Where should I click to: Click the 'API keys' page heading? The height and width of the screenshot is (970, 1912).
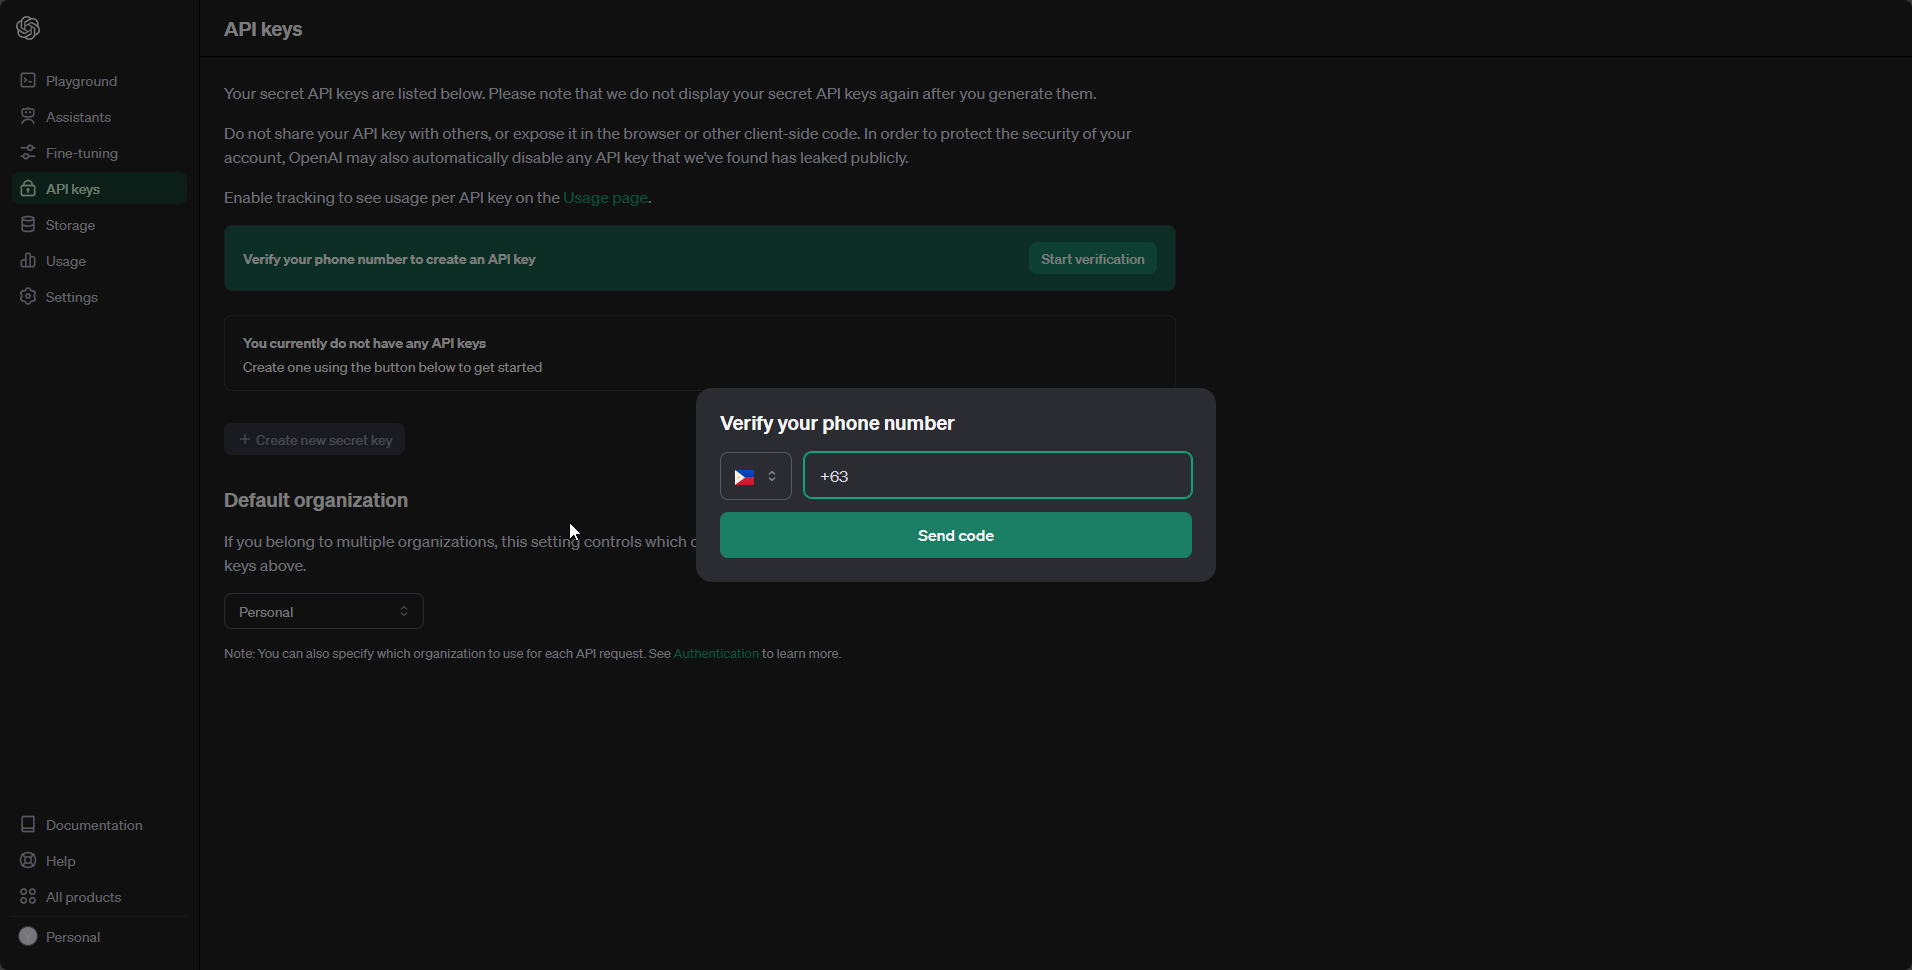[x=263, y=29]
